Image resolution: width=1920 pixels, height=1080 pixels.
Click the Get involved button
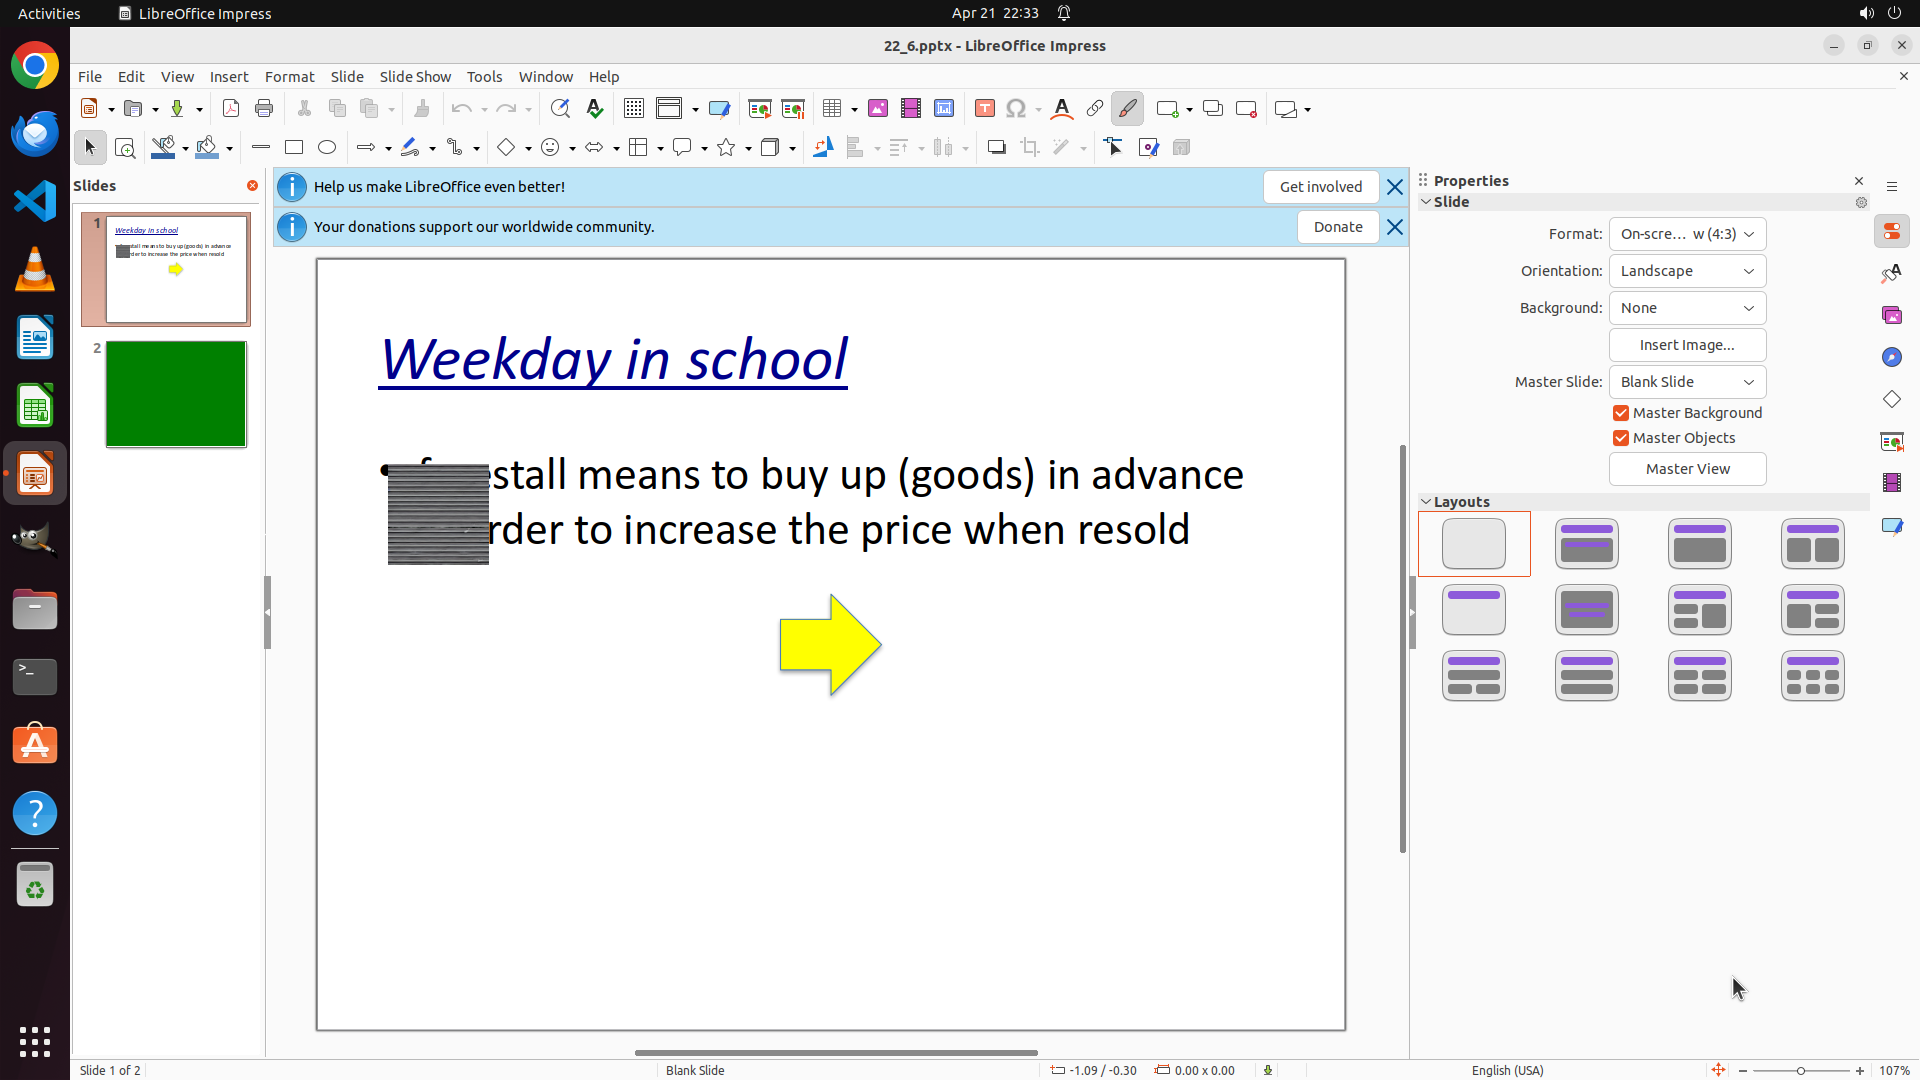[1320, 187]
